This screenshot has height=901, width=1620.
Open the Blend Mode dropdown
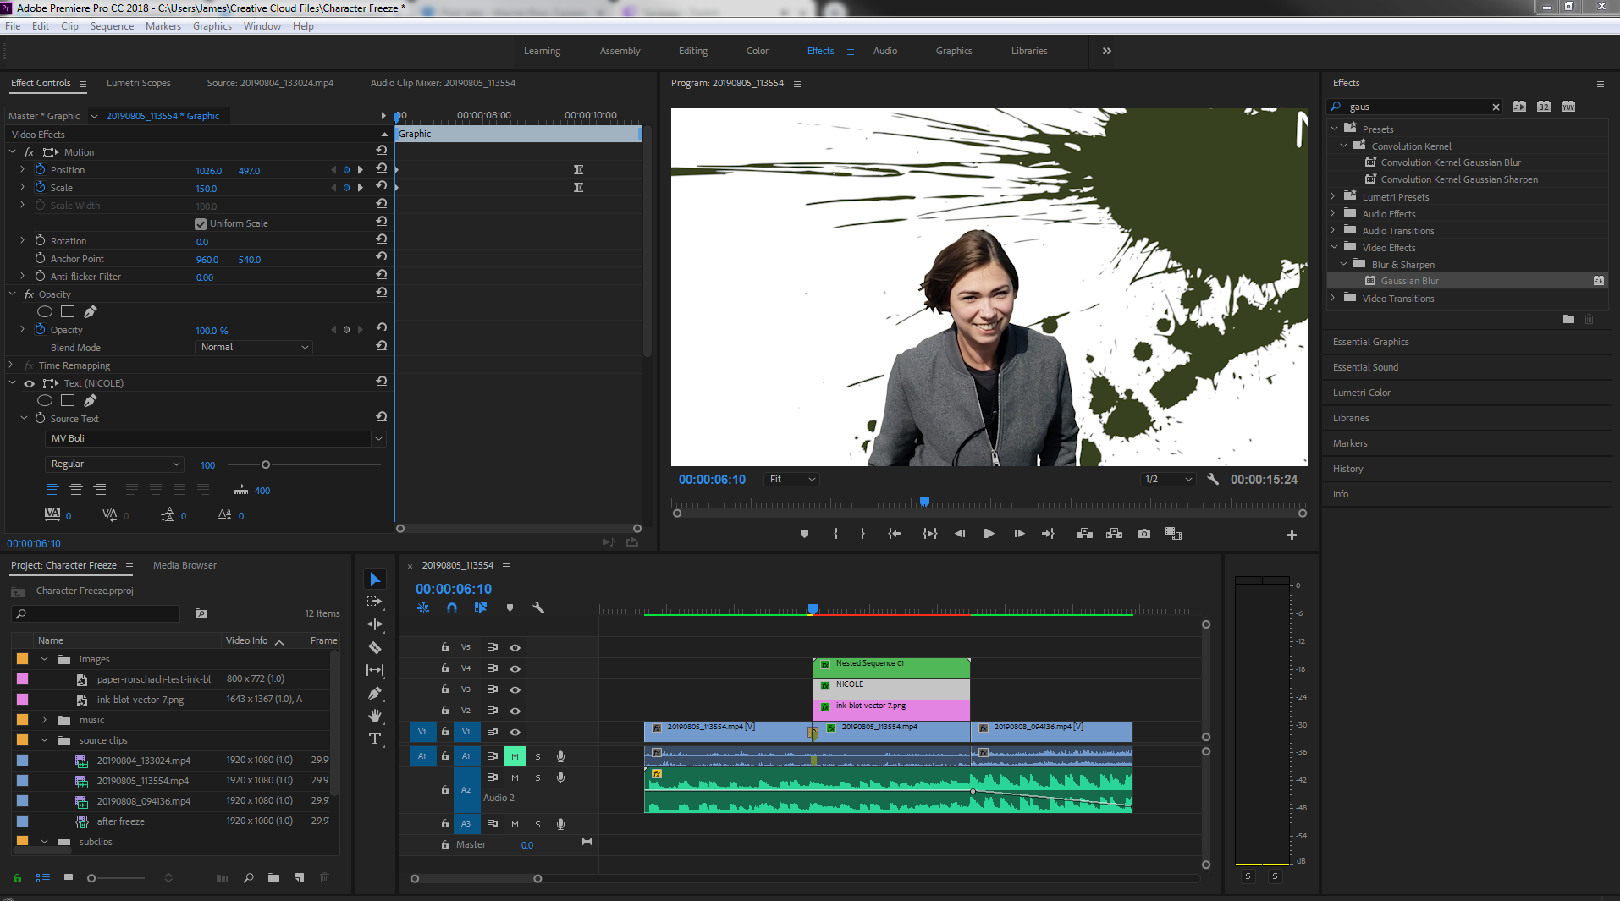pos(255,347)
